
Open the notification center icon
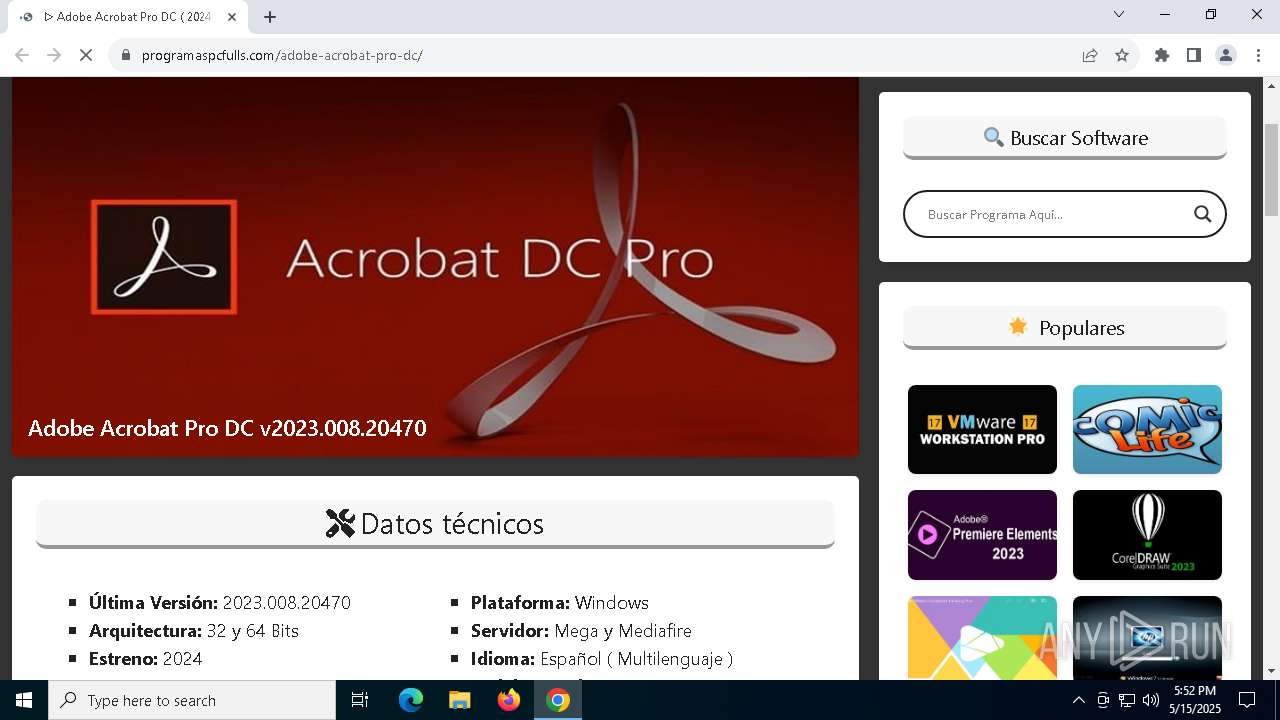point(1247,700)
